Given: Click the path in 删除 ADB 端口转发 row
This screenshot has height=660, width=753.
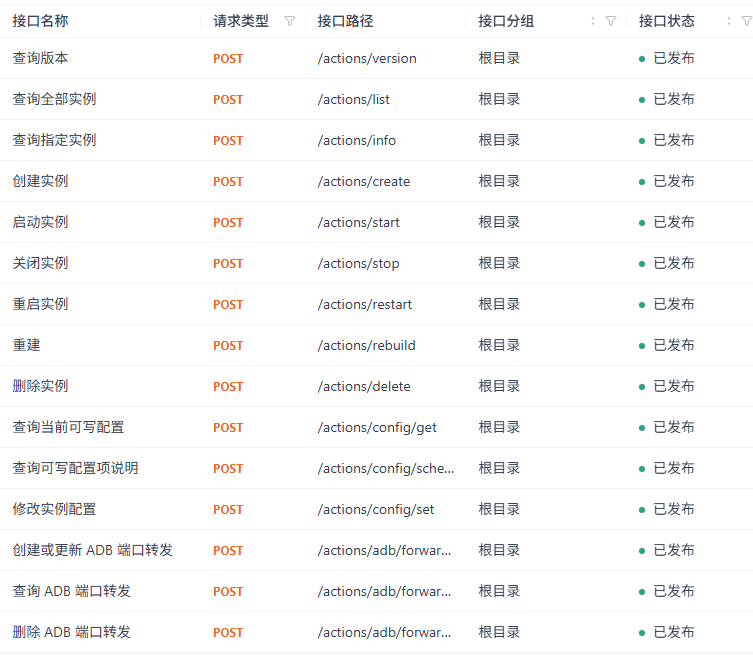Looking at the screenshot, I should click(384, 633).
